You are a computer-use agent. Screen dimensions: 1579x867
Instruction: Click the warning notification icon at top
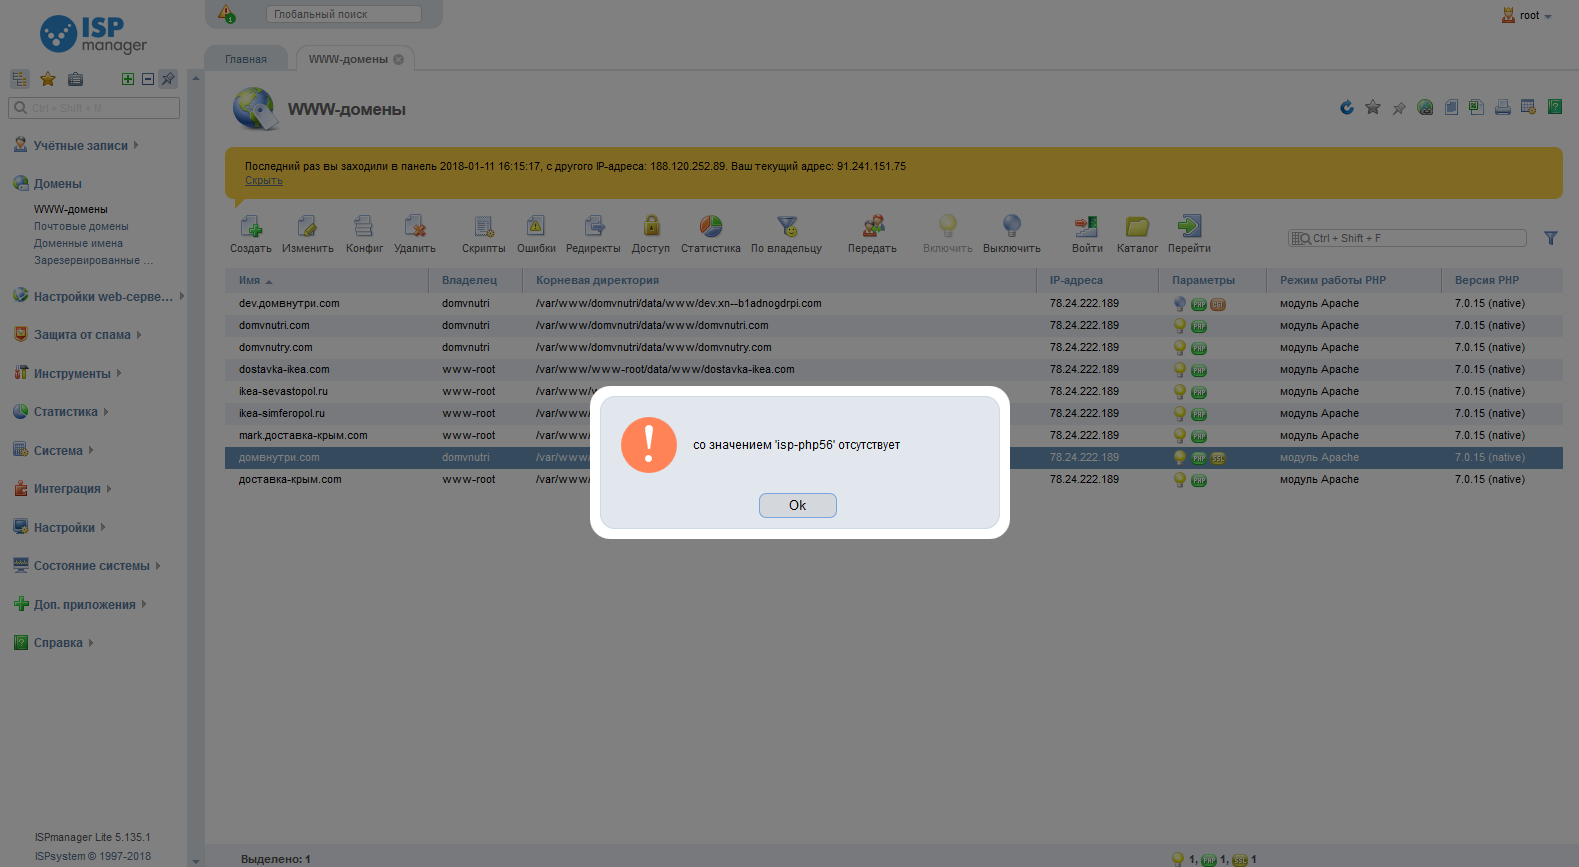click(x=227, y=14)
